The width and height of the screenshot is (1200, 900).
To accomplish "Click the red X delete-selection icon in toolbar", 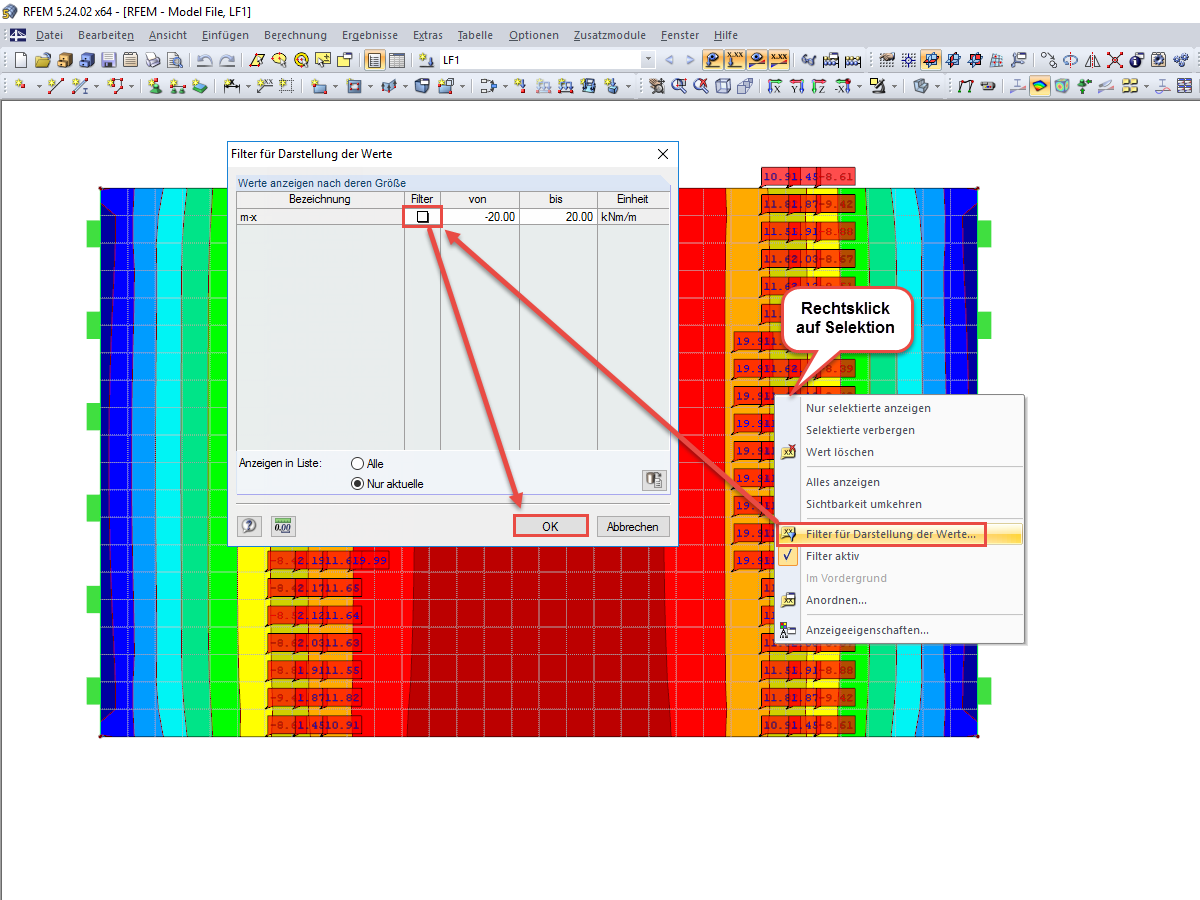I will (1115, 60).
